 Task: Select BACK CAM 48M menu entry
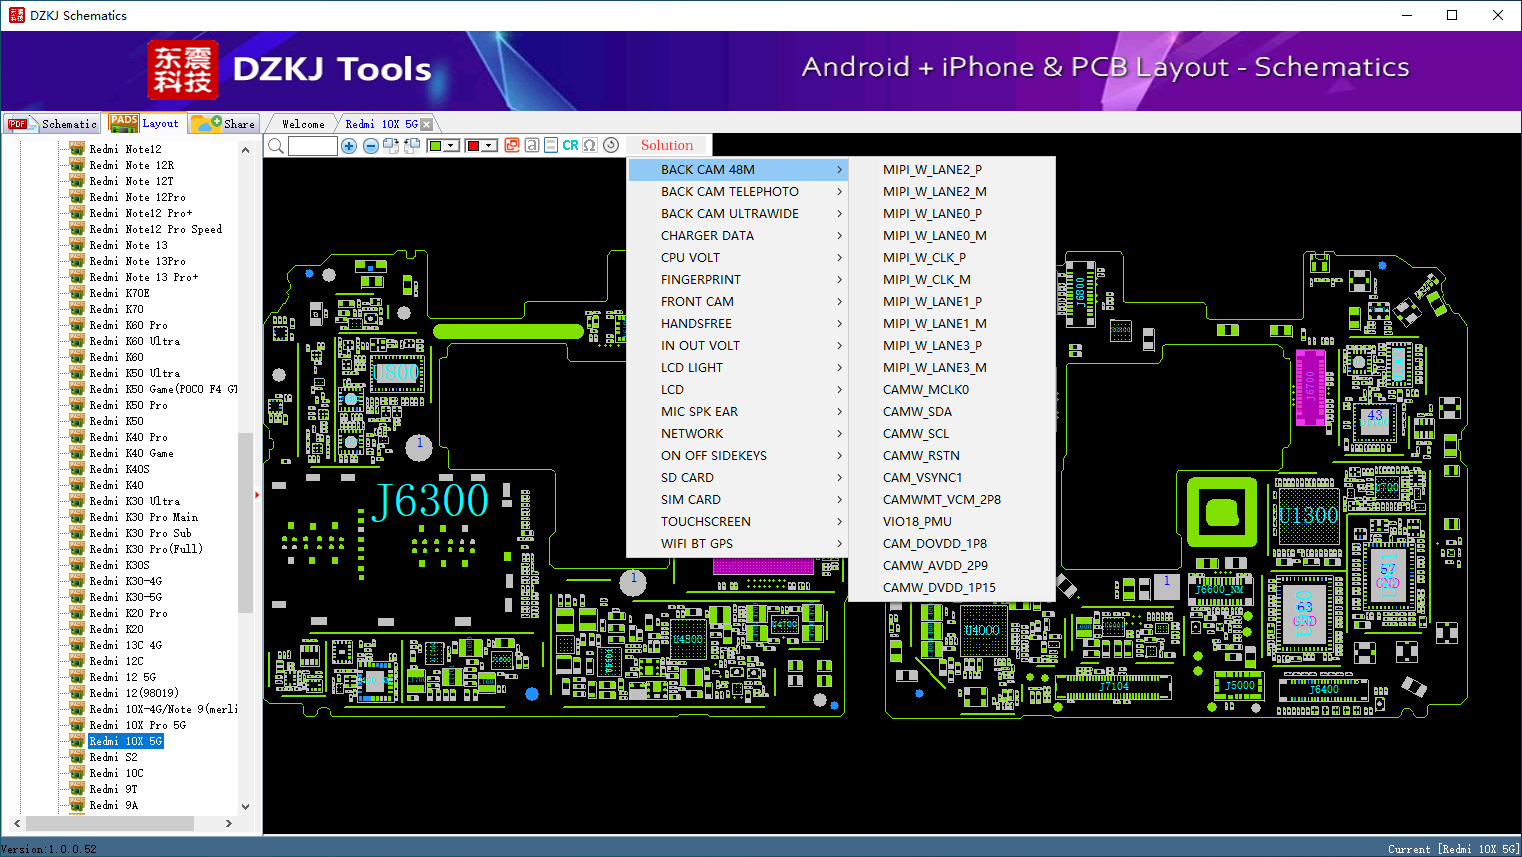738,170
